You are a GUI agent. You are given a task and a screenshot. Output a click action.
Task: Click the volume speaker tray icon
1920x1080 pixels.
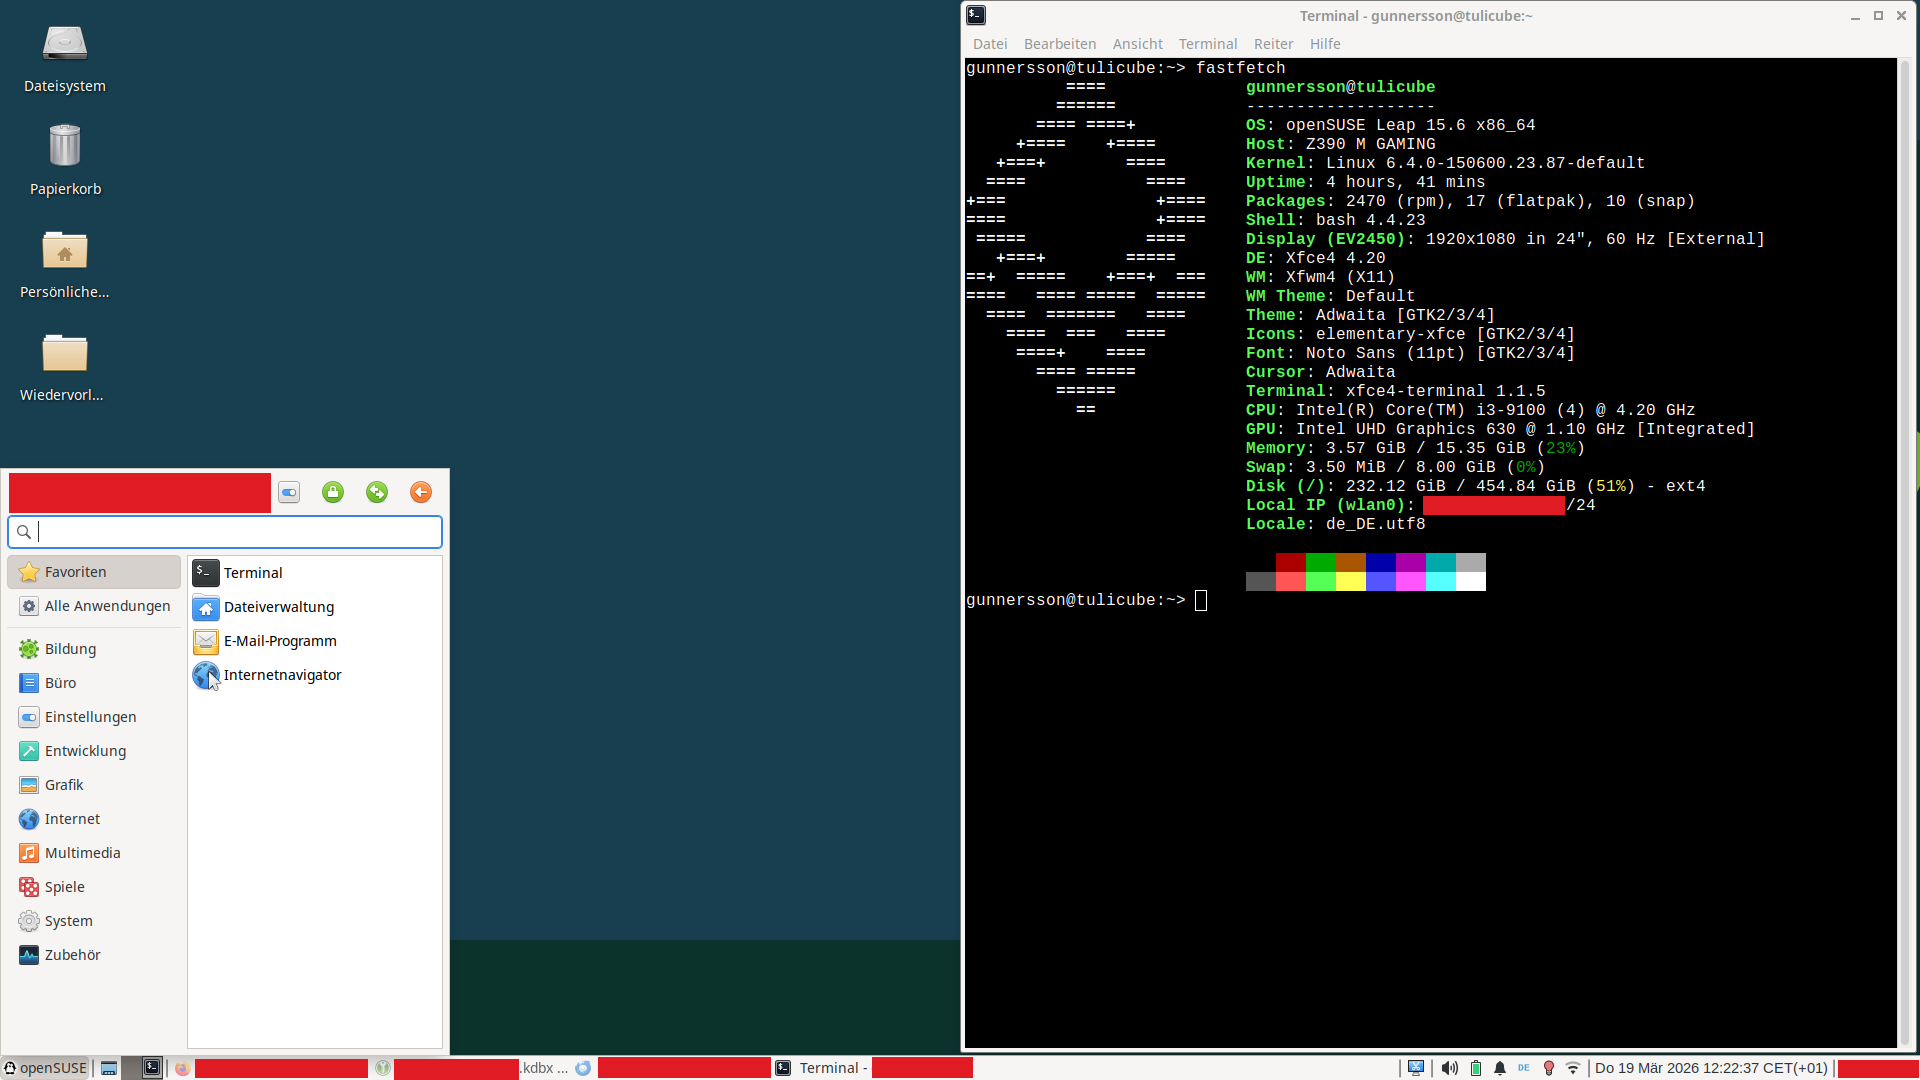coord(1449,1068)
